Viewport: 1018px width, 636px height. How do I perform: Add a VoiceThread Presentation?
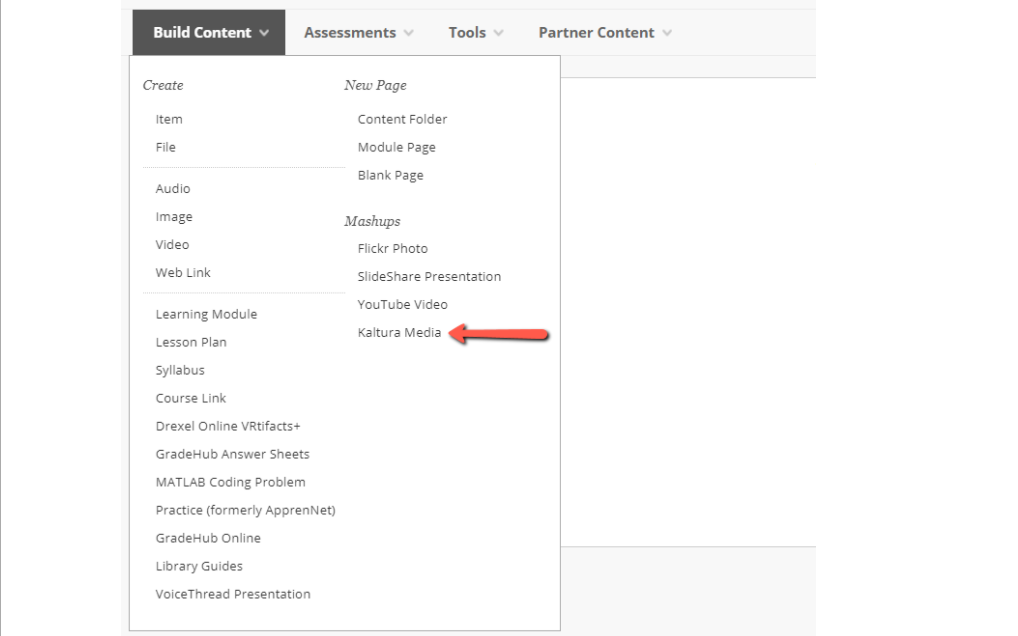[x=233, y=594]
